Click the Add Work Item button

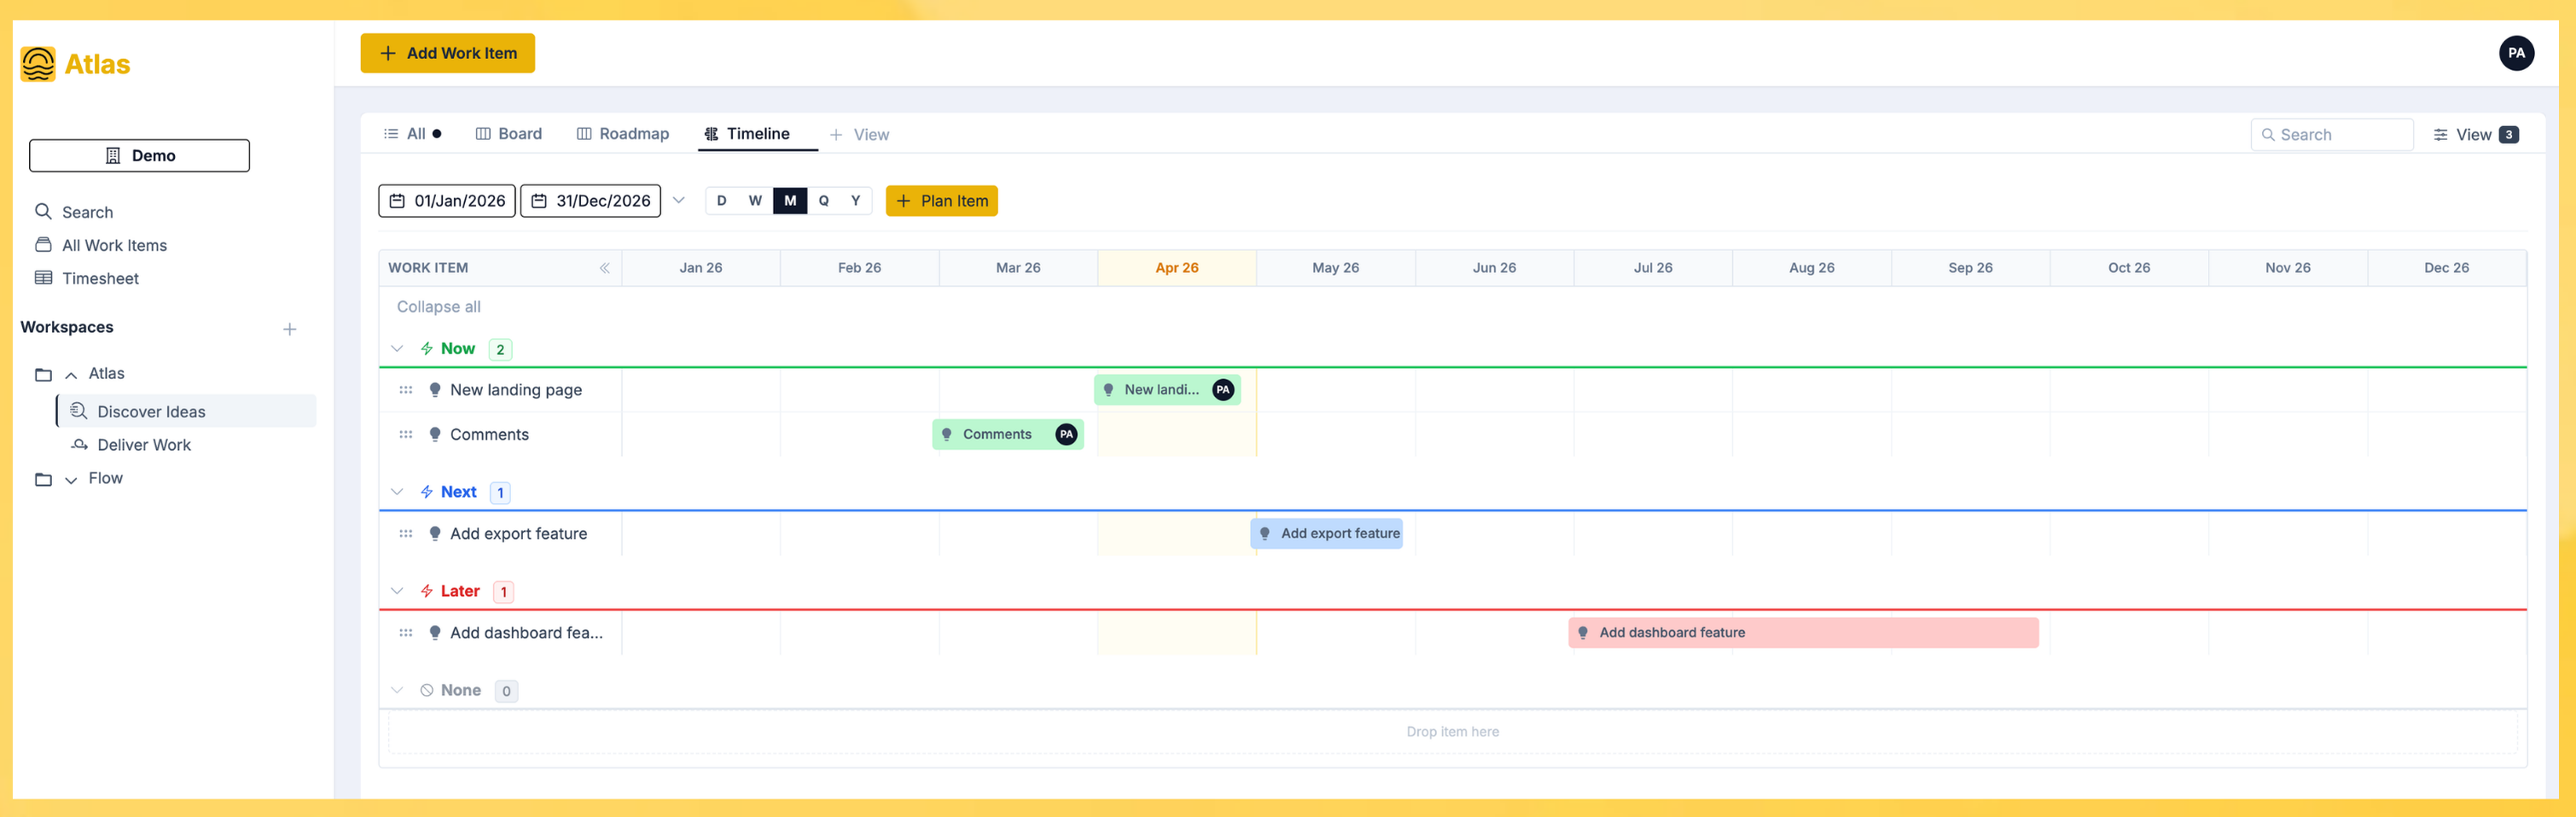click(447, 53)
